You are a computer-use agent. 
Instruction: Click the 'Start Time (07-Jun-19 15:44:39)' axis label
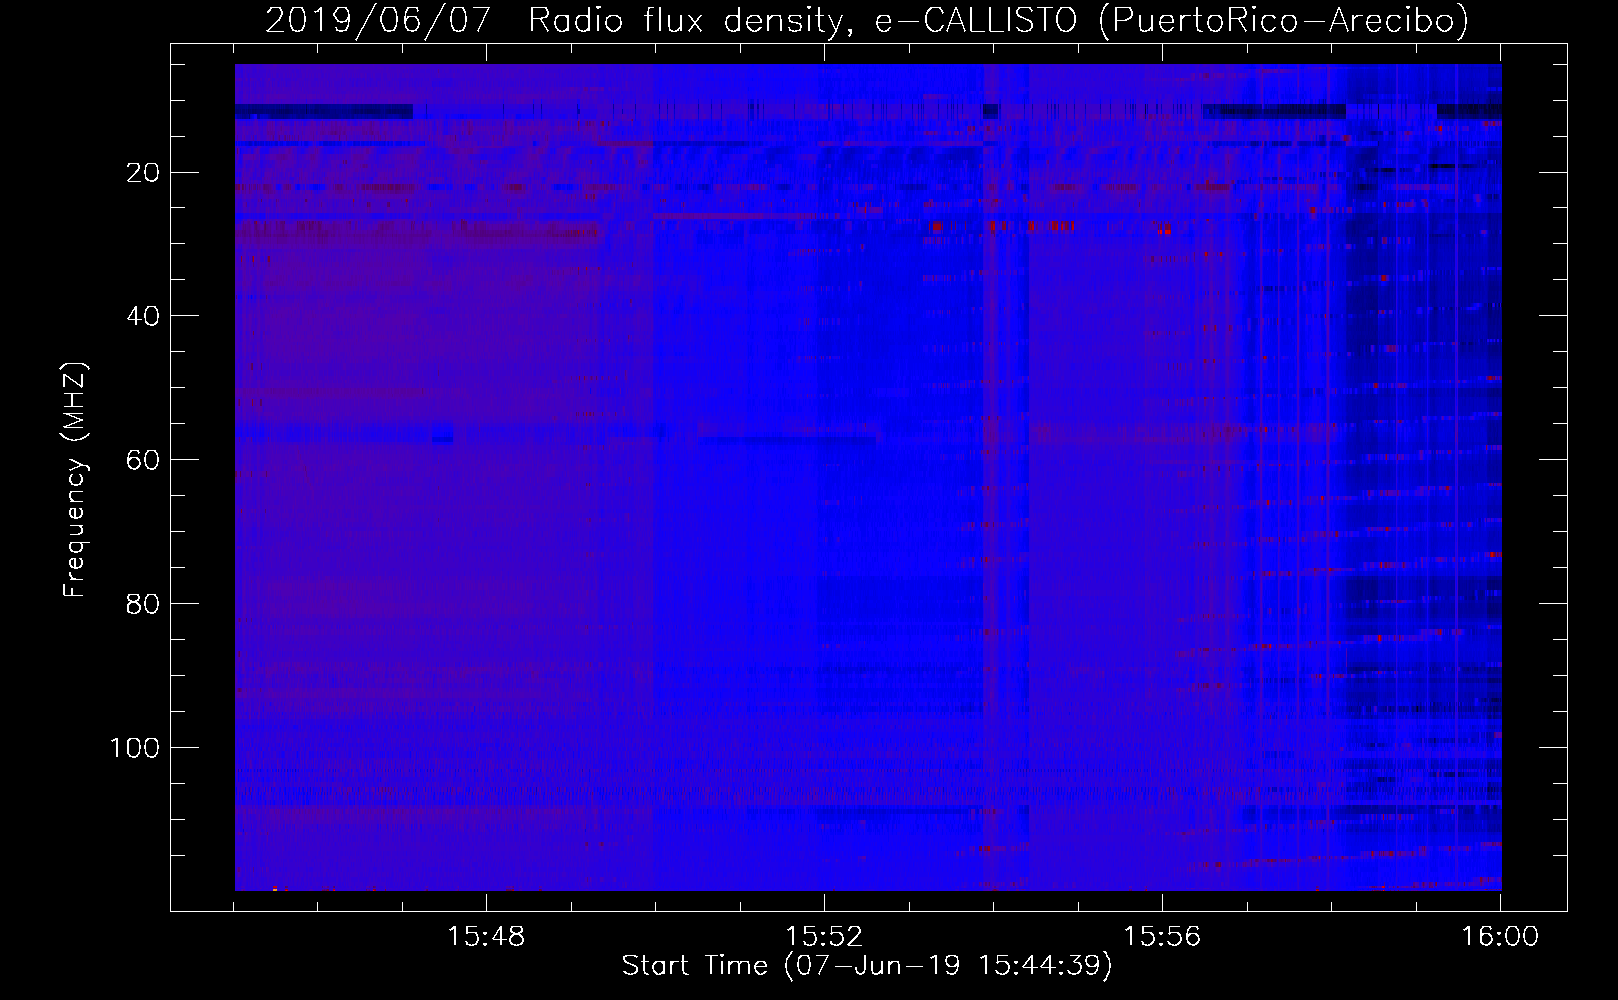click(x=867, y=966)
